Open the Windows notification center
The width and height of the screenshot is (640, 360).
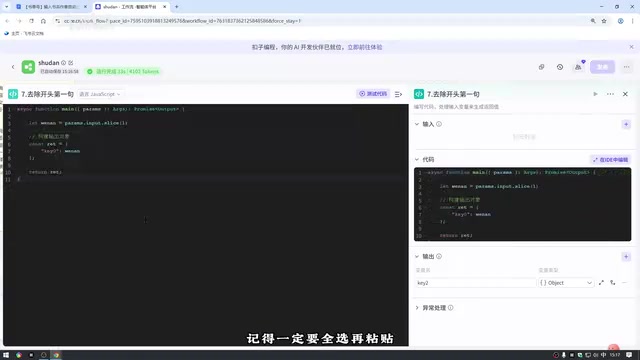(x=629, y=355)
